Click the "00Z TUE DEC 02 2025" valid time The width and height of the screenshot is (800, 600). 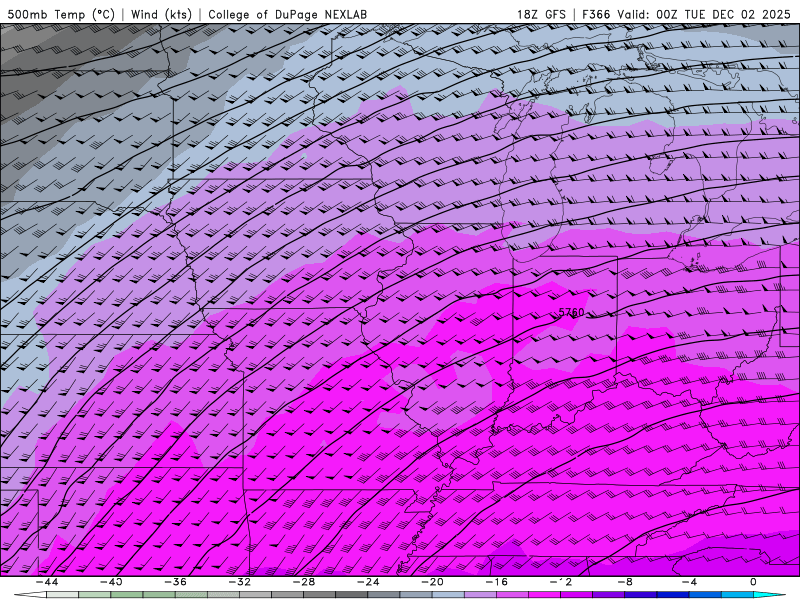pos(723,14)
